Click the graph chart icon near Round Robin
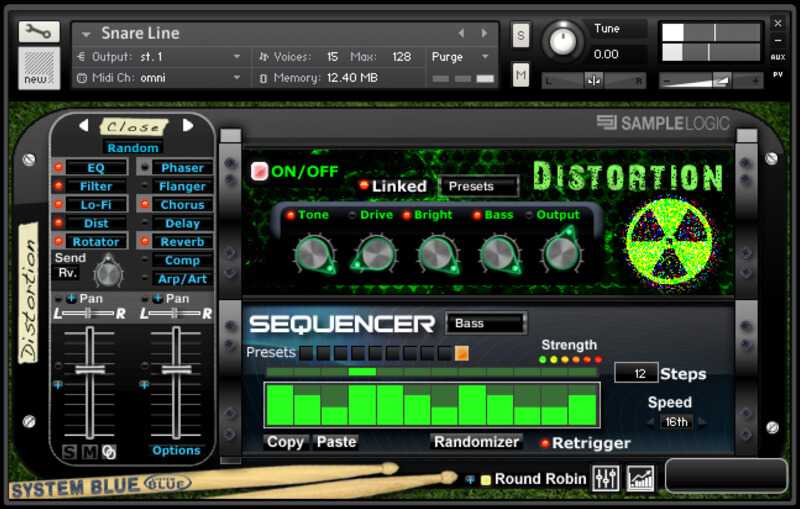This screenshot has height=509, width=800. (640, 478)
